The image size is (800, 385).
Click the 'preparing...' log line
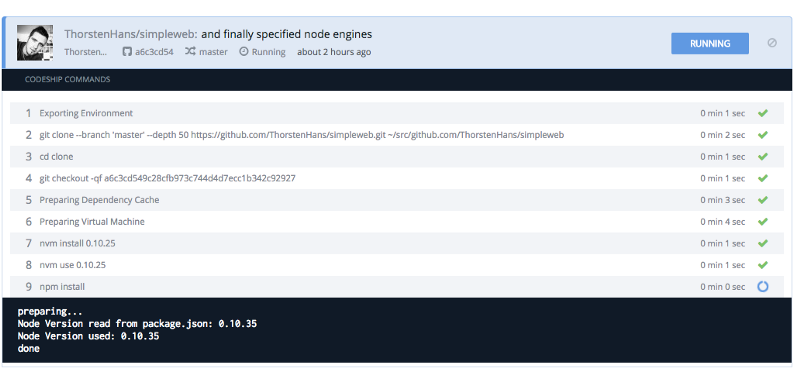pos(50,312)
